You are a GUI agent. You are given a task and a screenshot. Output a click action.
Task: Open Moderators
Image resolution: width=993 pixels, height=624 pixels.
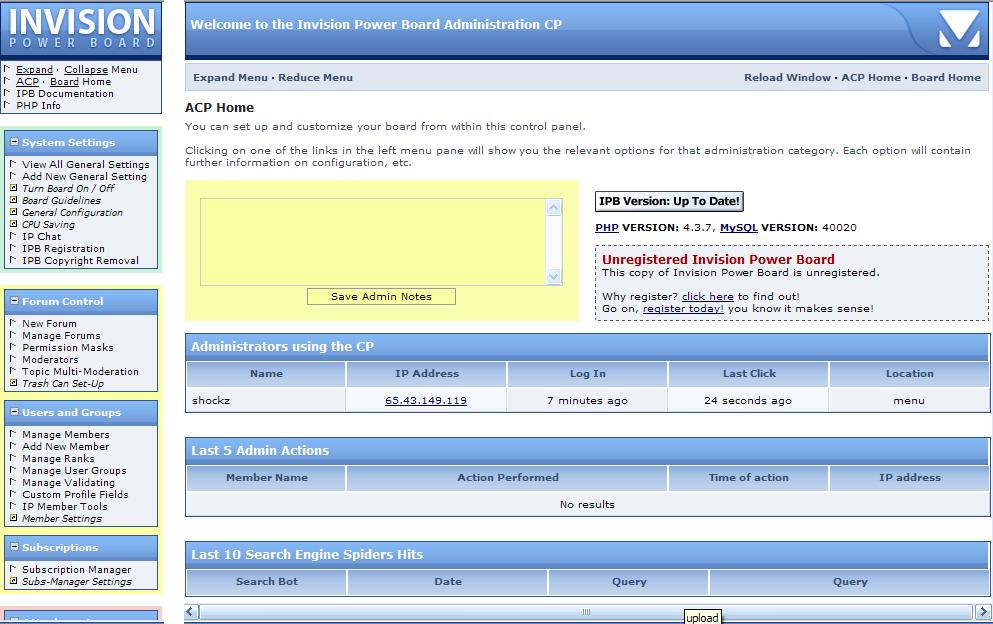50,360
